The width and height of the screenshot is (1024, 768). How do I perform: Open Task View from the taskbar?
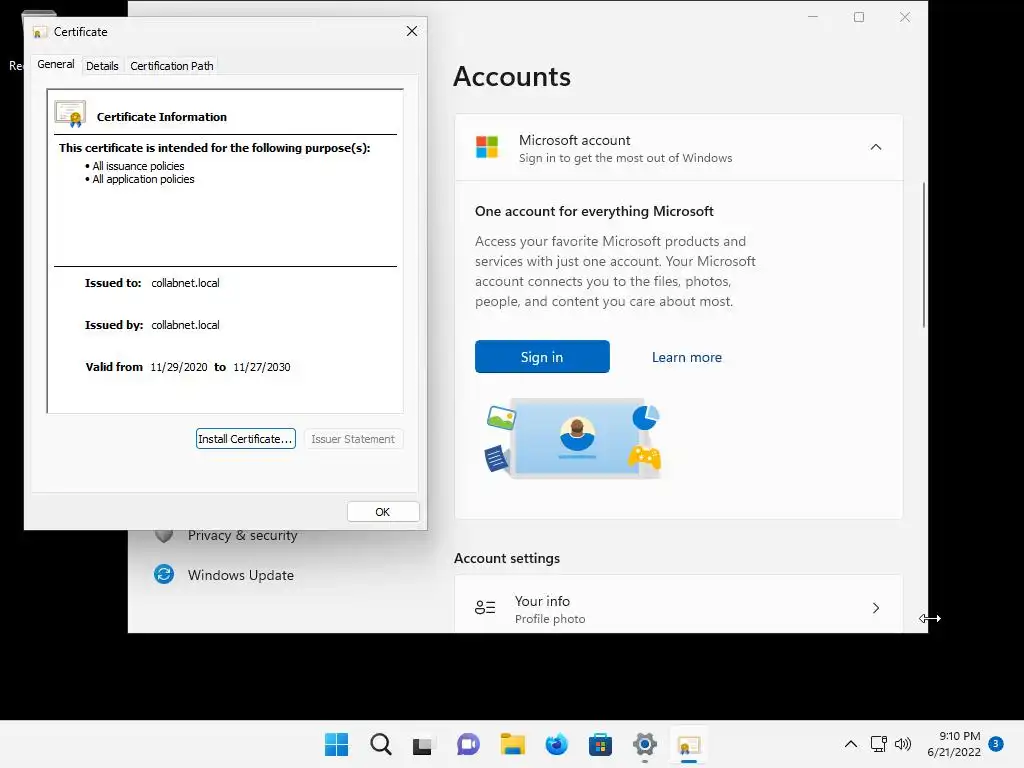click(x=423, y=745)
